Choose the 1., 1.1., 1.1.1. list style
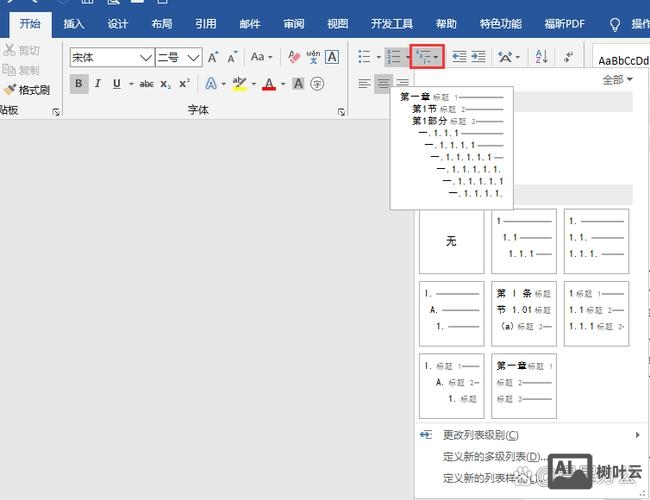This screenshot has width=650, height=500. point(597,241)
